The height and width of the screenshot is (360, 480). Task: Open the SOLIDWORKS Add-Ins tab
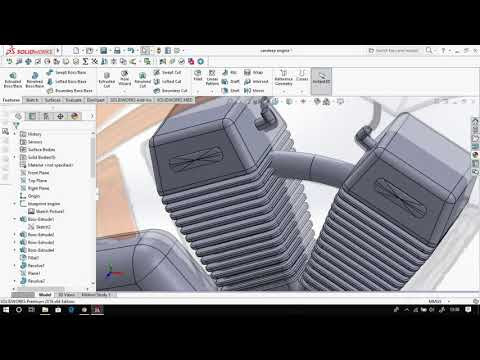(131, 100)
